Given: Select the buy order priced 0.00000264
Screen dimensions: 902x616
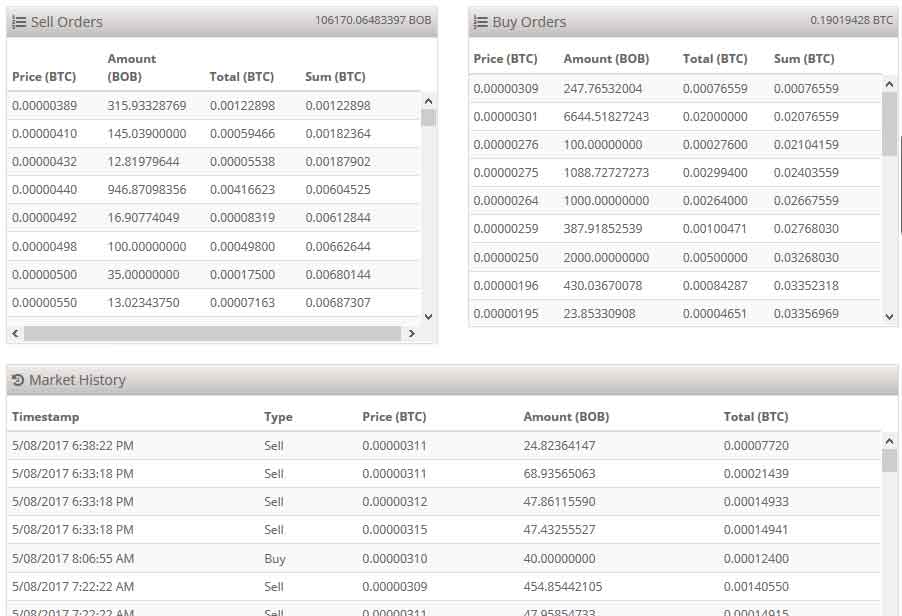Looking at the screenshot, I should coord(675,201).
